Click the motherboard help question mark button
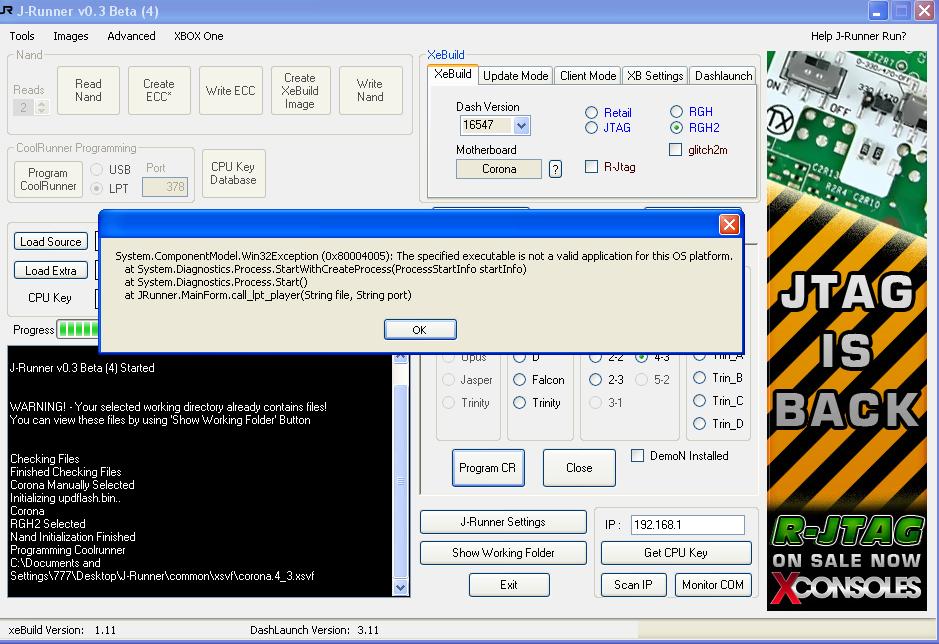The image size is (939, 644). 555,169
